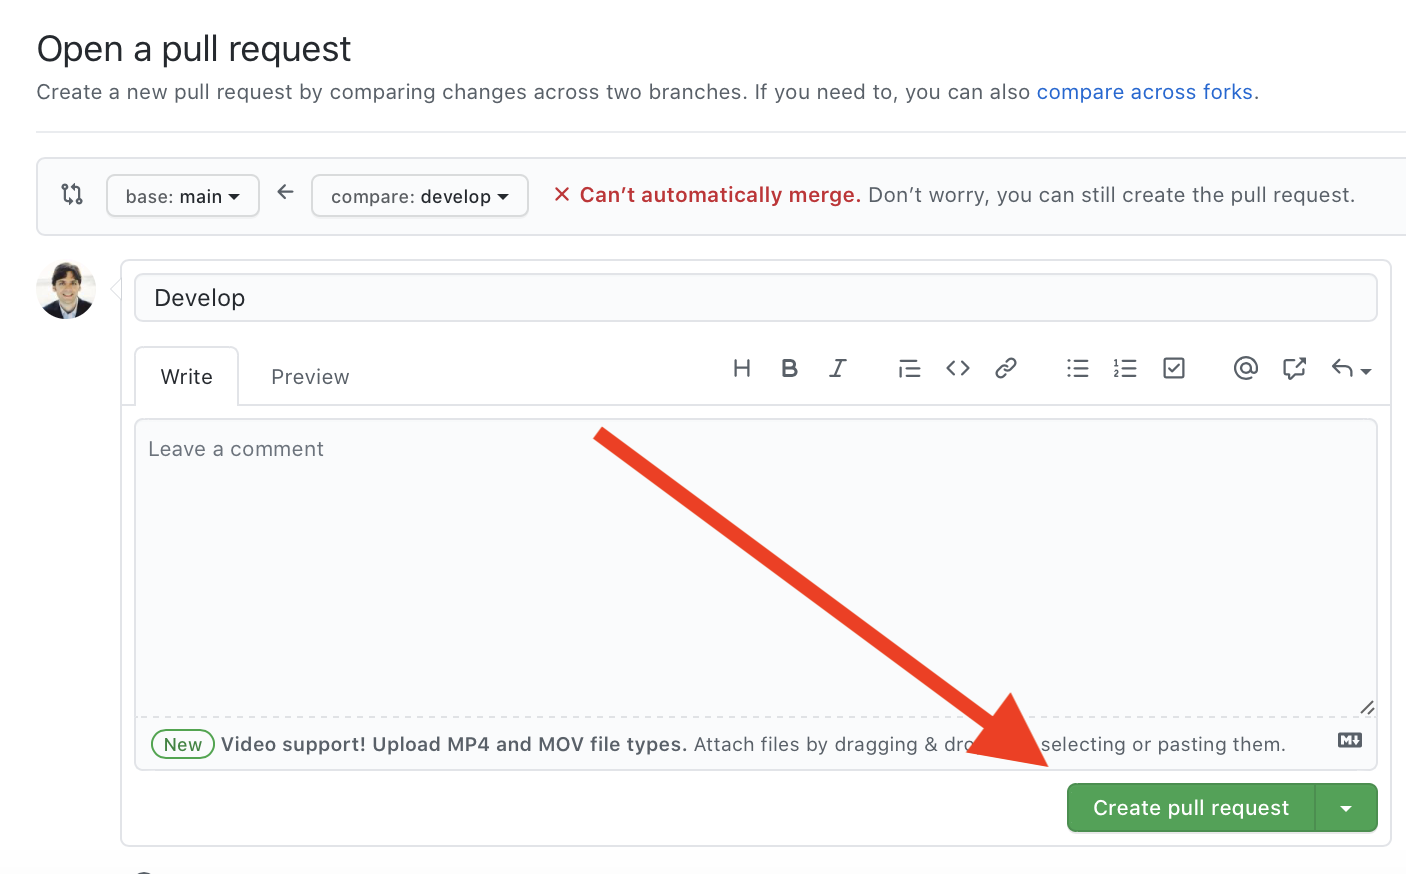This screenshot has width=1406, height=874.
Task: Open the compare: develop branch dropdown
Action: coord(419,196)
